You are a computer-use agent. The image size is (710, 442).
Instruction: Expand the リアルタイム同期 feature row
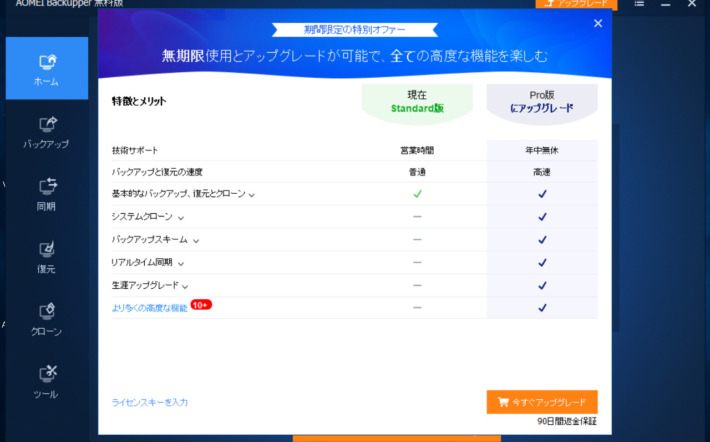tap(181, 263)
